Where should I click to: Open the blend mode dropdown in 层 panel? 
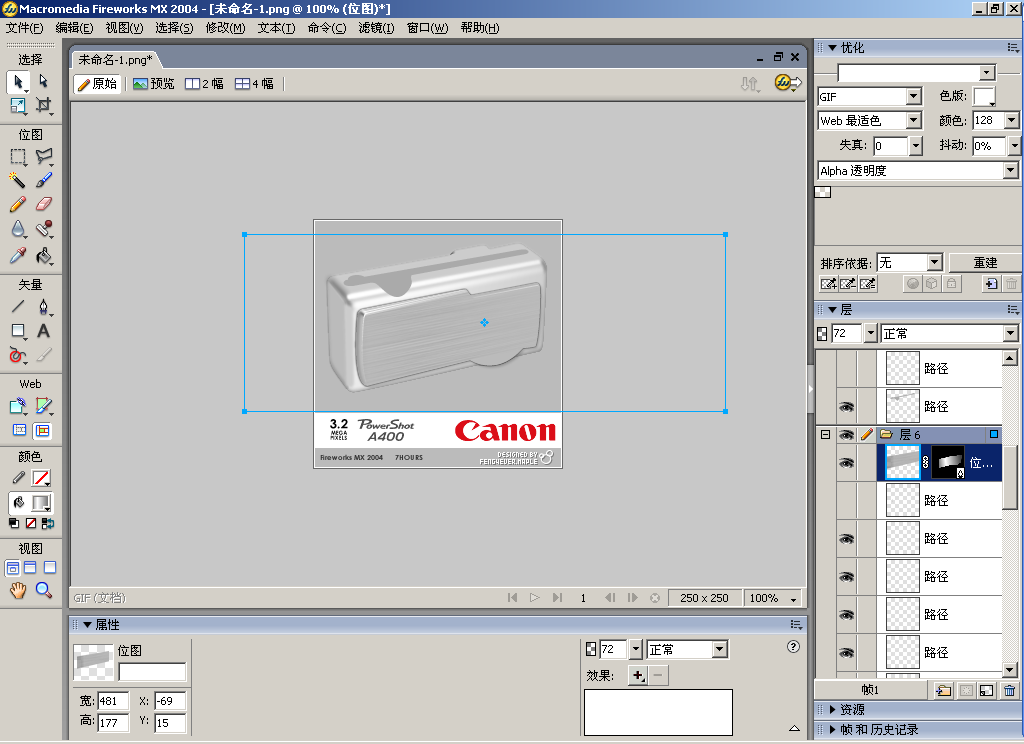1010,334
